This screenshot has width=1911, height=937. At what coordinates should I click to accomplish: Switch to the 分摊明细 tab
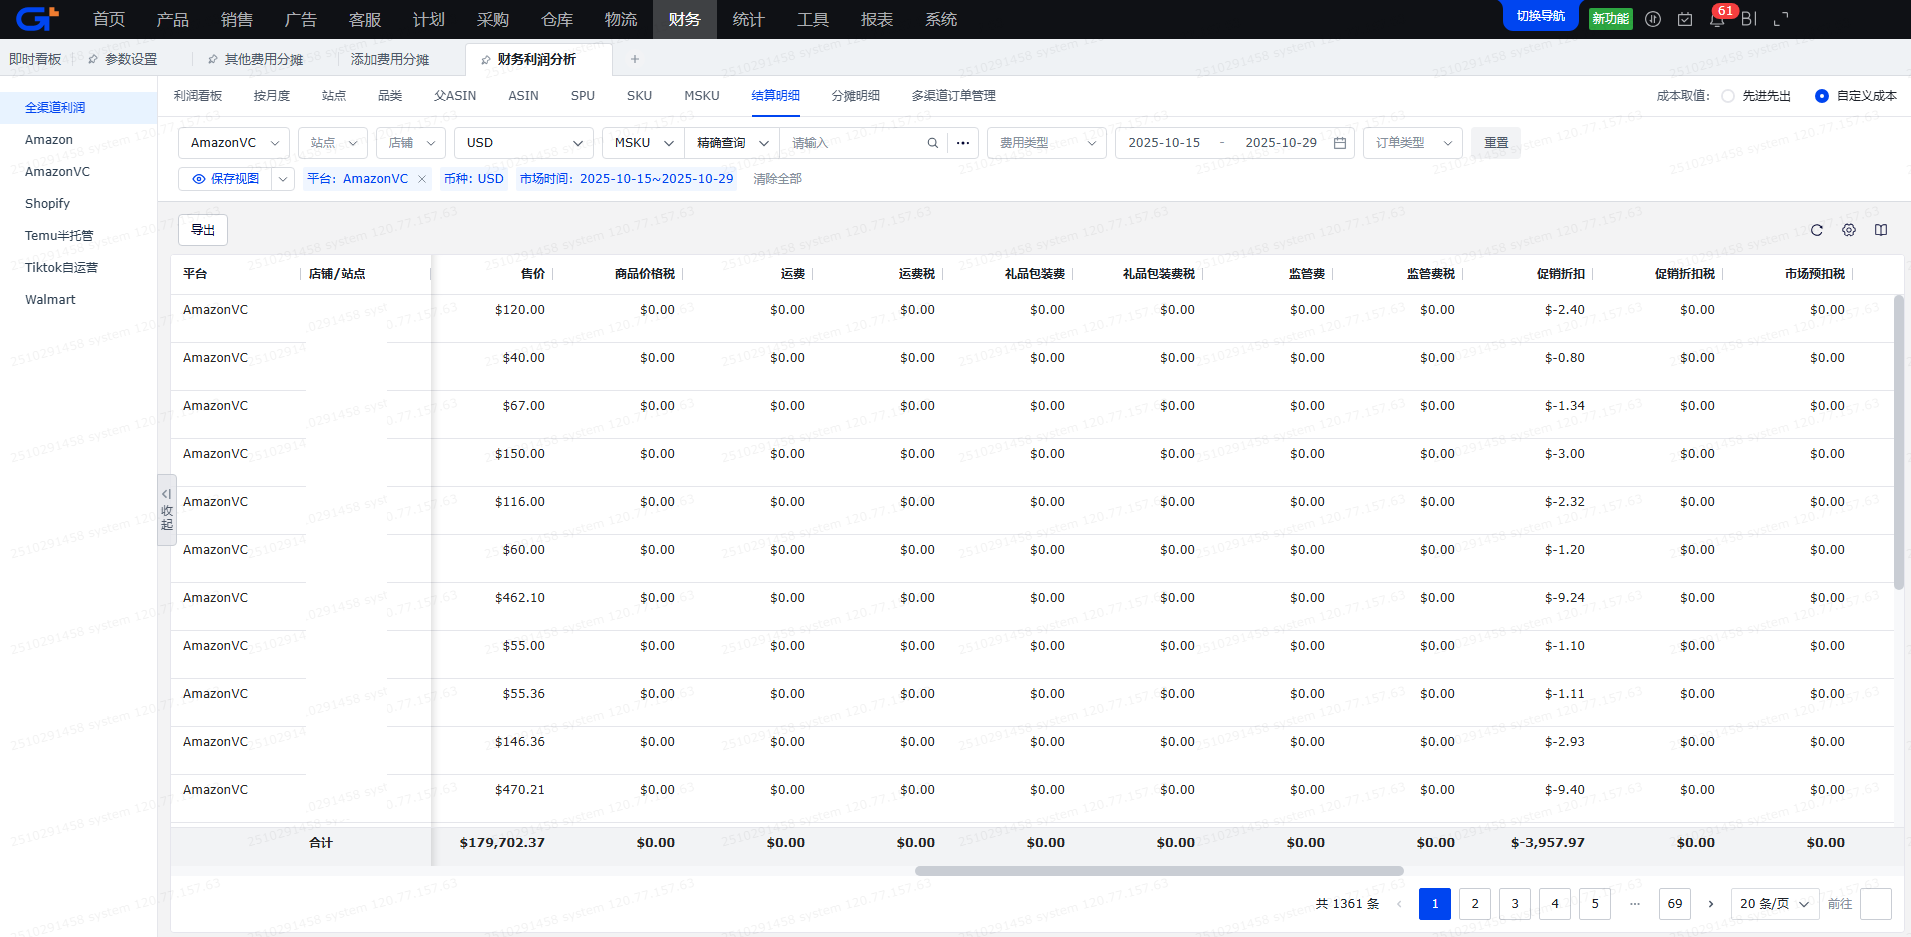click(855, 96)
